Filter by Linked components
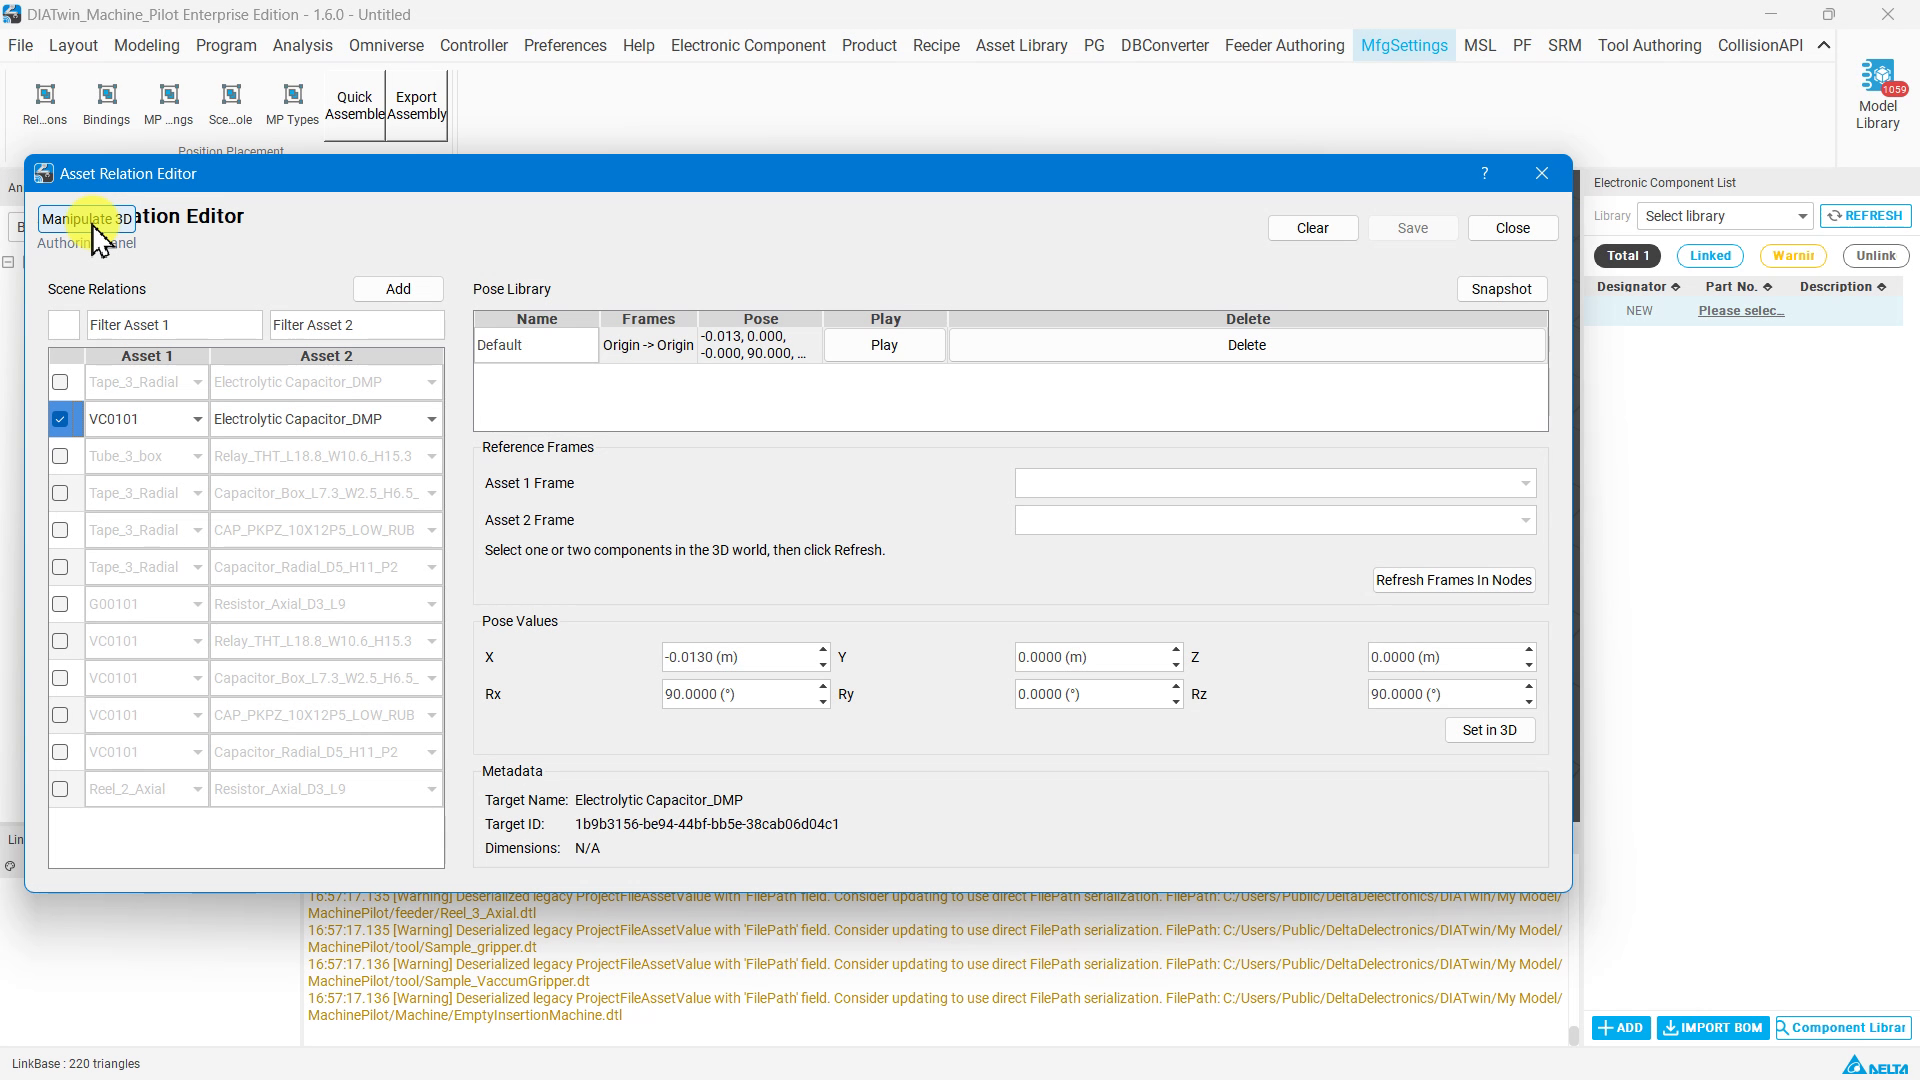Viewport: 1920px width, 1080px height. click(x=1710, y=256)
